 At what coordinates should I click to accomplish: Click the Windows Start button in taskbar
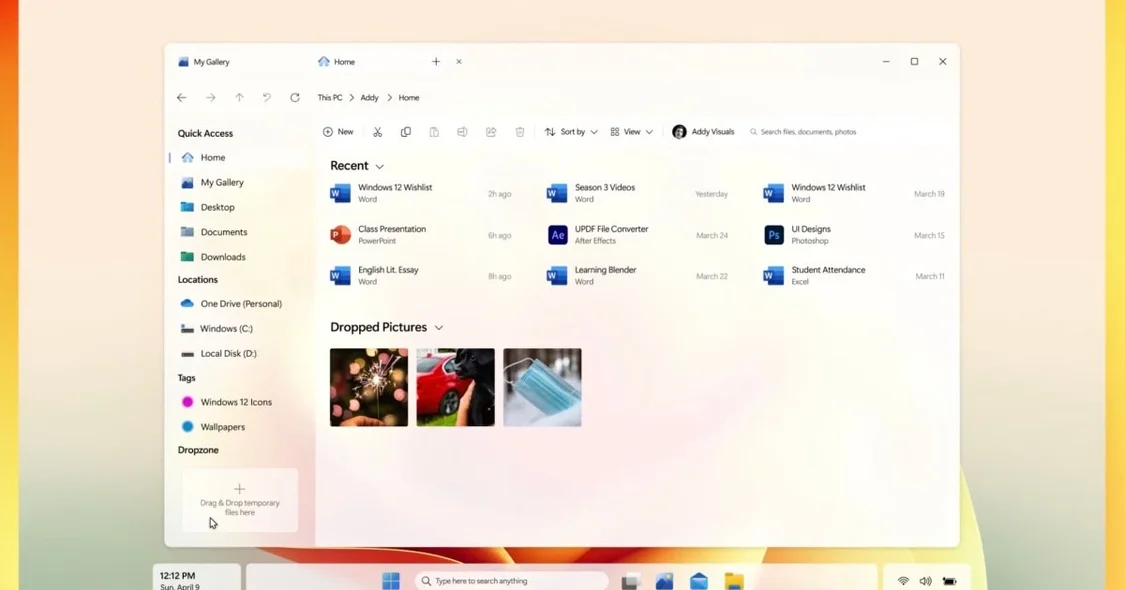tap(391, 581)
